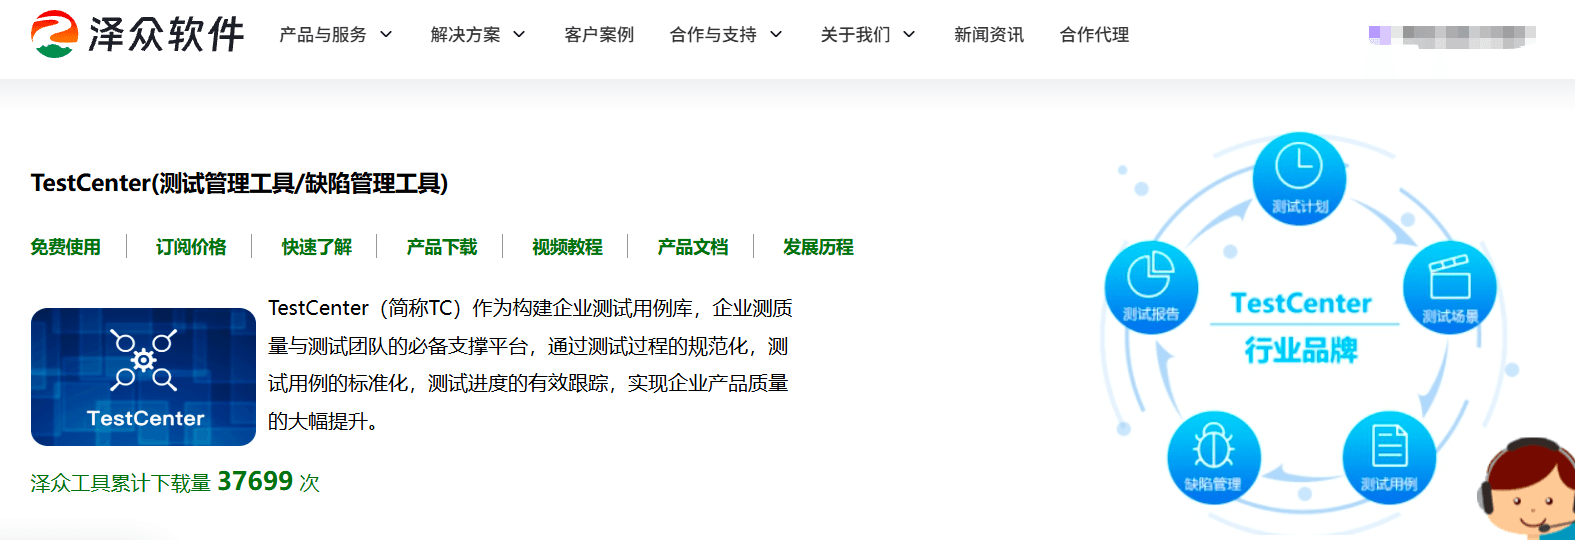Viewport: 1575px width, 540px height.
Task: Click the TestCenter product thumbnail image
Action: coord(143,377)
